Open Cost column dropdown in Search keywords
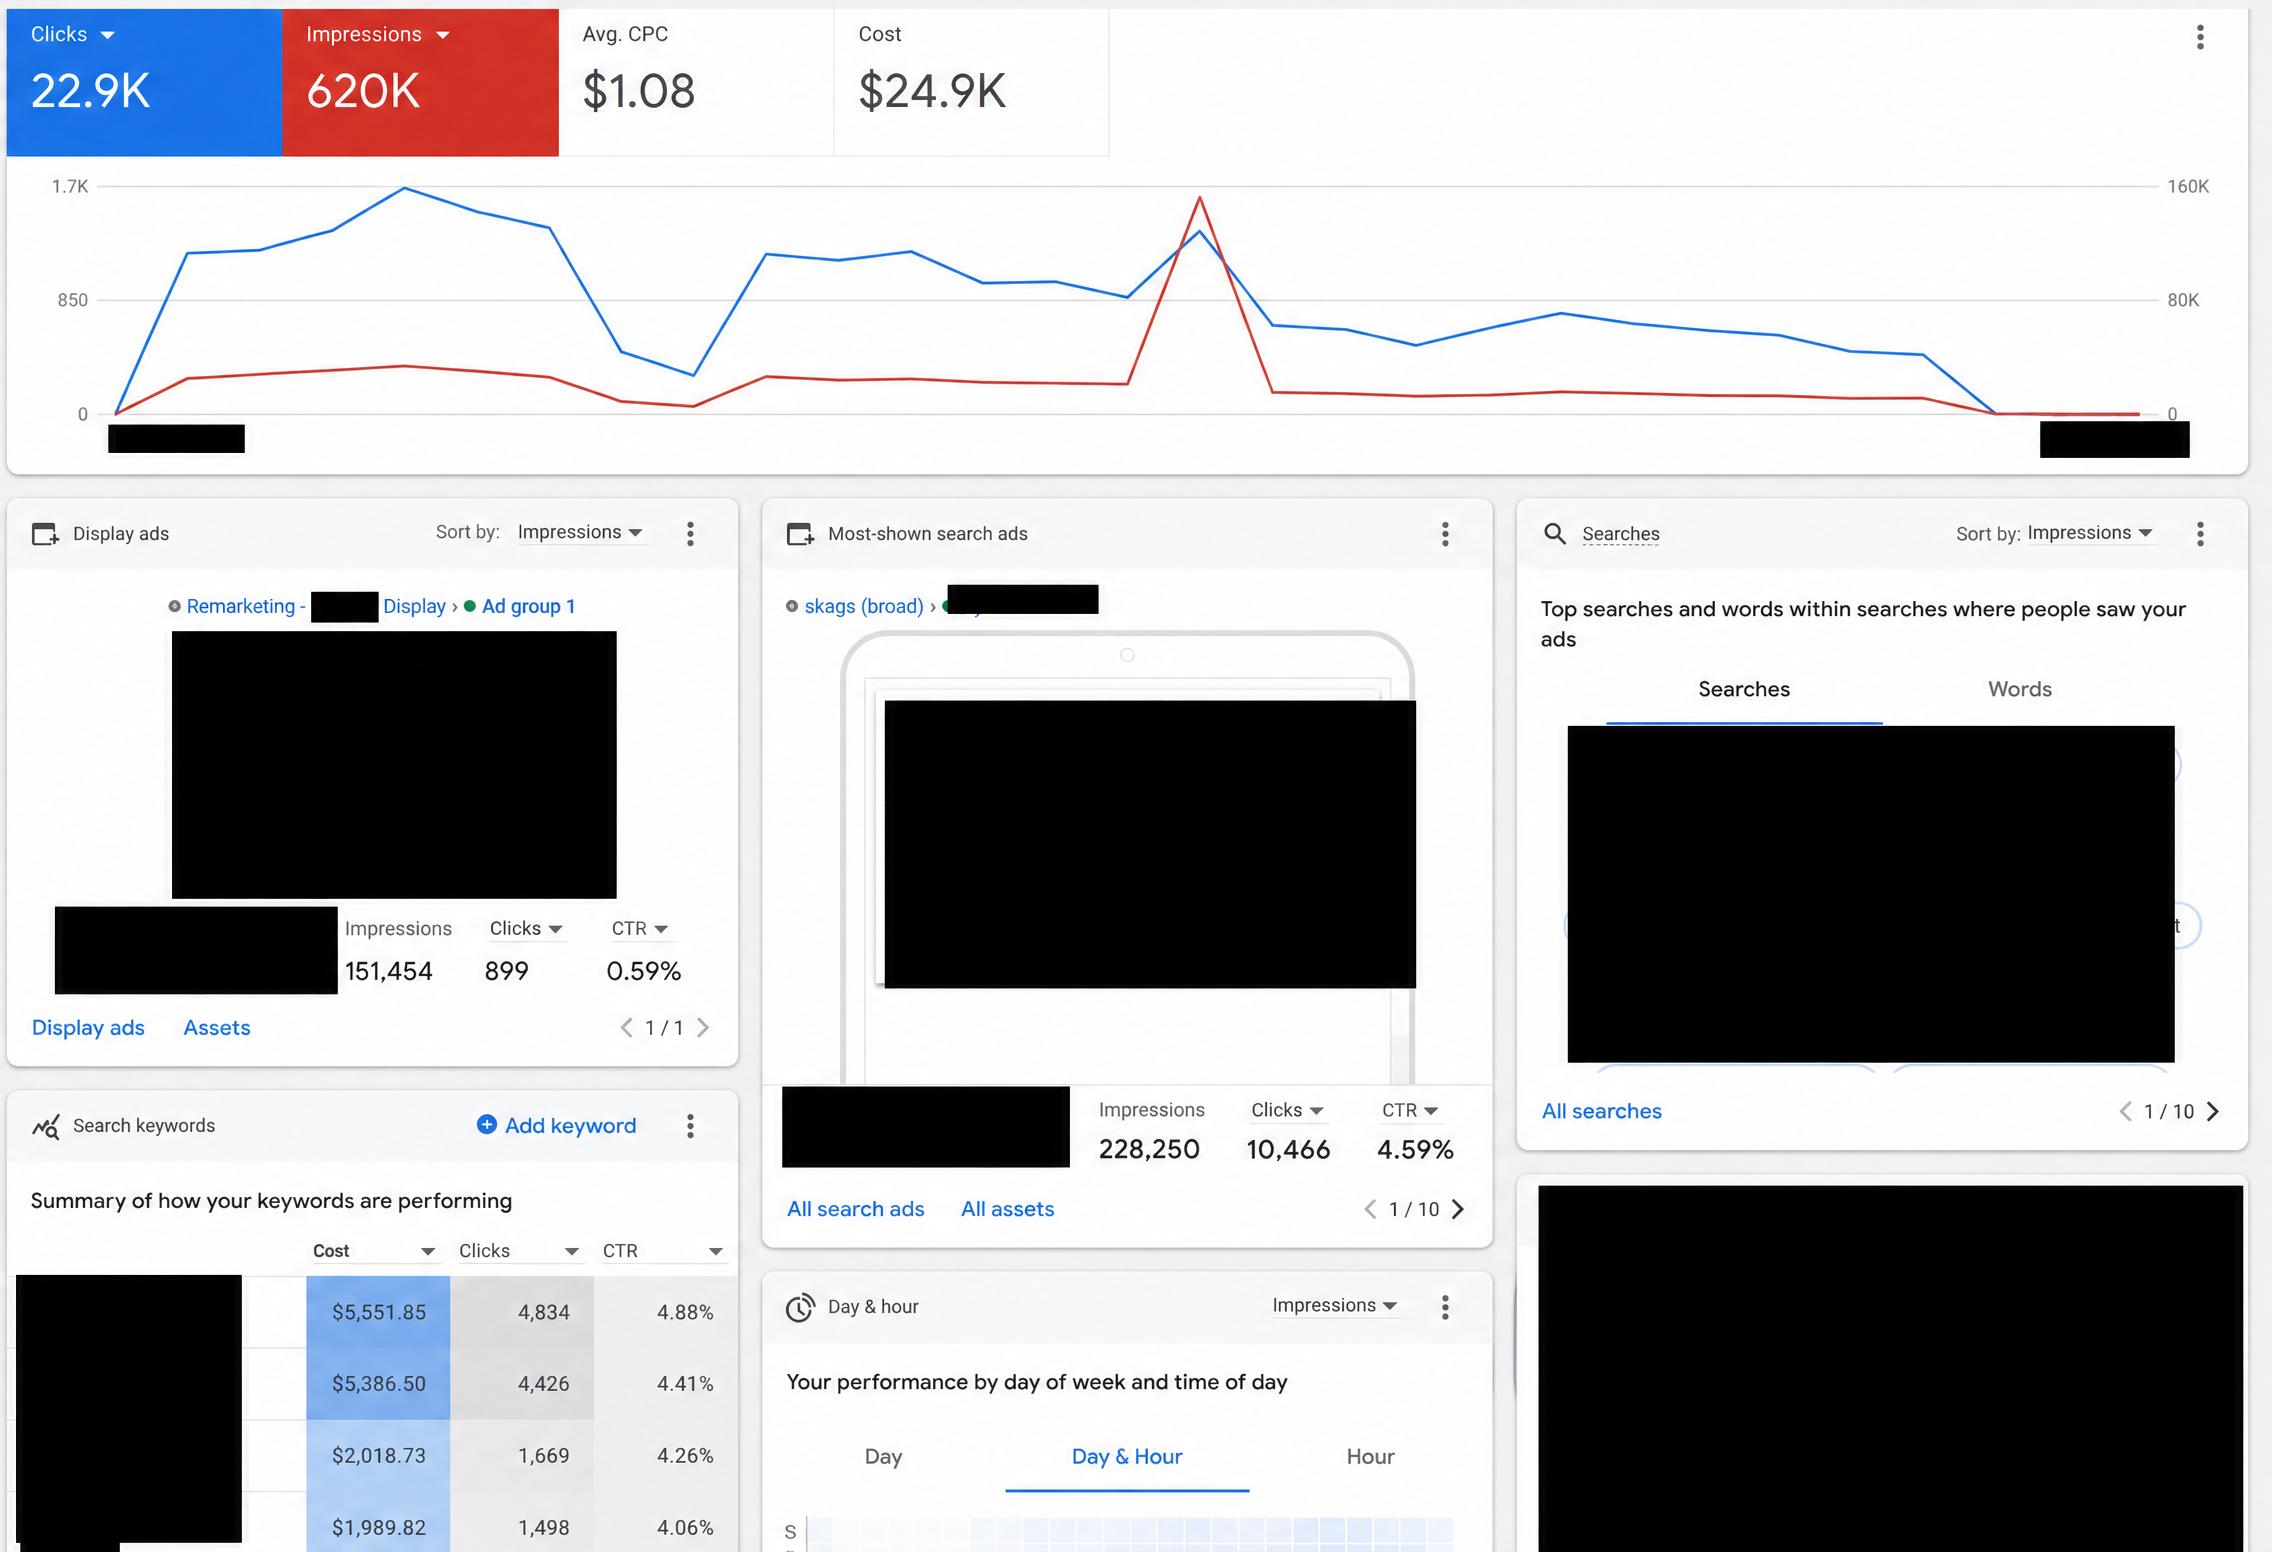 pyautogui.click(x=374, y=1251)
